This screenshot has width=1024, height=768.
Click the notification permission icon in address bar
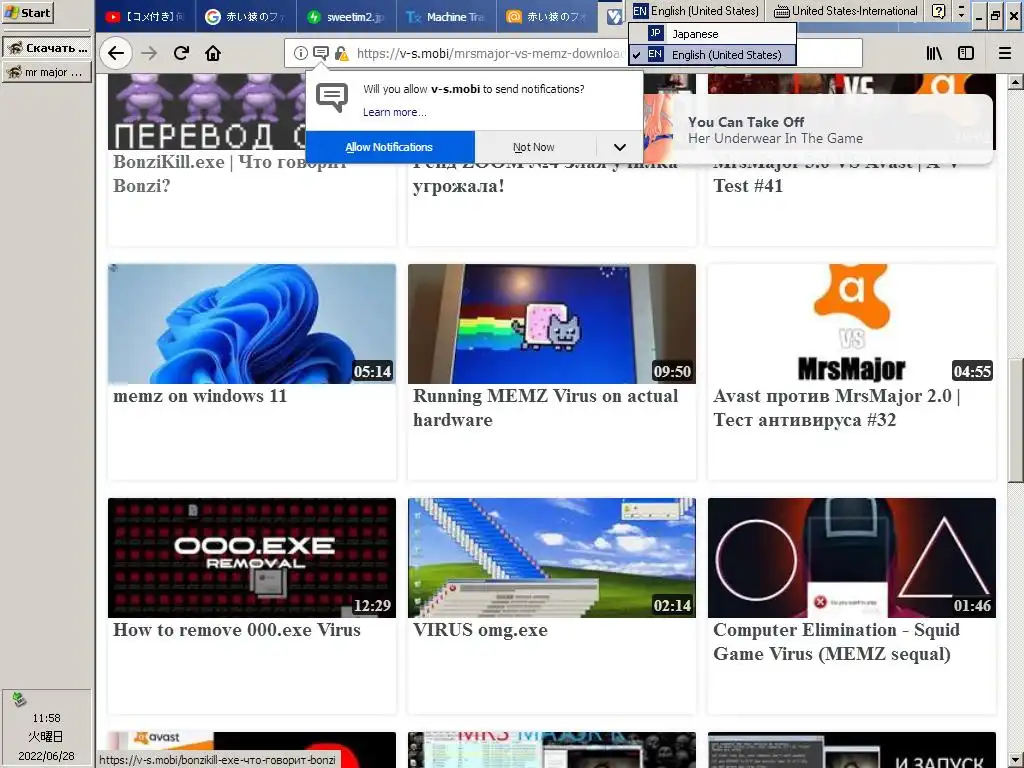321,54
